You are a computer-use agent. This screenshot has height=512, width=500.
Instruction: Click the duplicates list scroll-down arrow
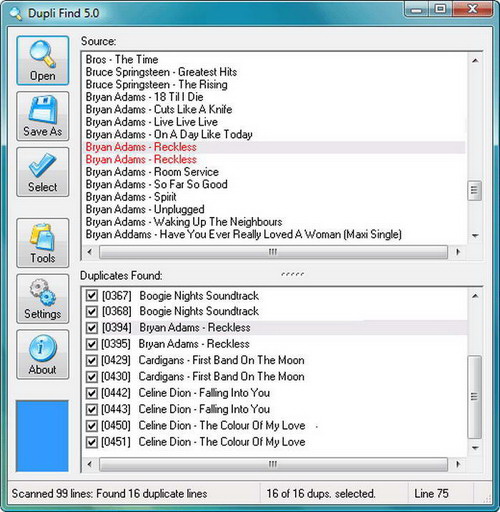tap(475, 448)
